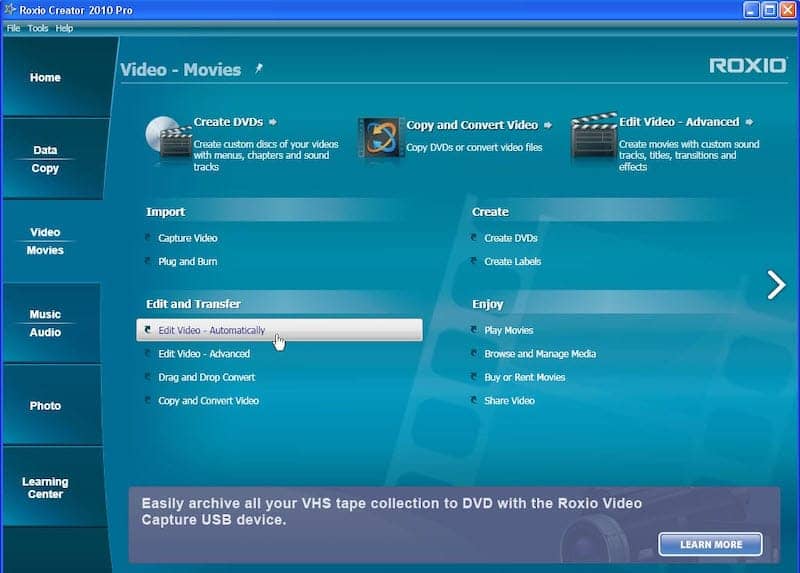Screen dimensions: 800x573
Task: Open the Help menu
Action: 64,28
